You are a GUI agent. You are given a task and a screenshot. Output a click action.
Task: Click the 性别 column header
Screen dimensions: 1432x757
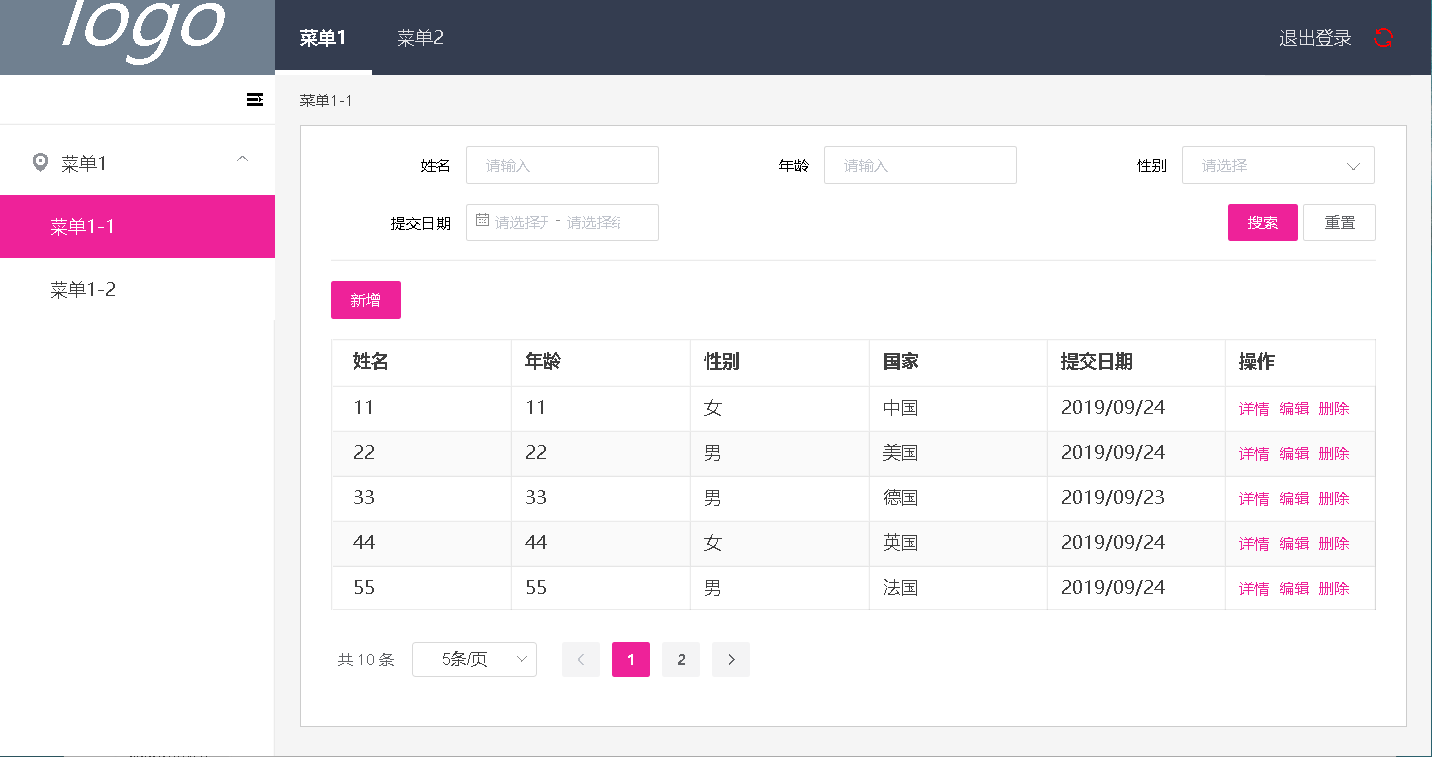[x=779, y=362]
